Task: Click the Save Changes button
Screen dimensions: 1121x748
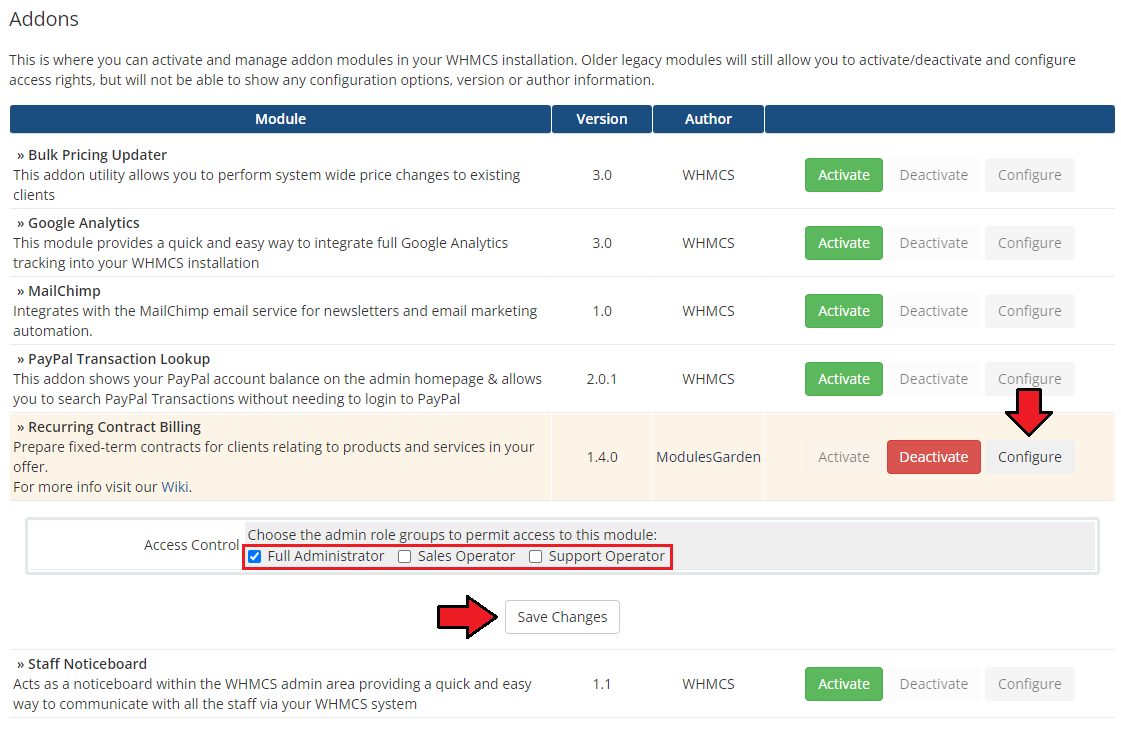Action: pos(562,617)
